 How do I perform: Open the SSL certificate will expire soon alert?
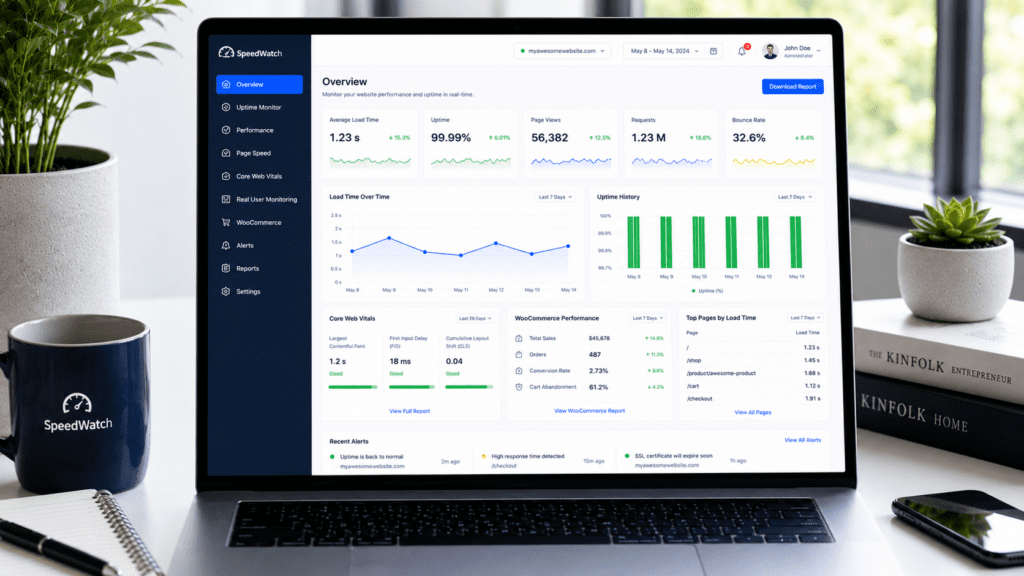(686, 460)
